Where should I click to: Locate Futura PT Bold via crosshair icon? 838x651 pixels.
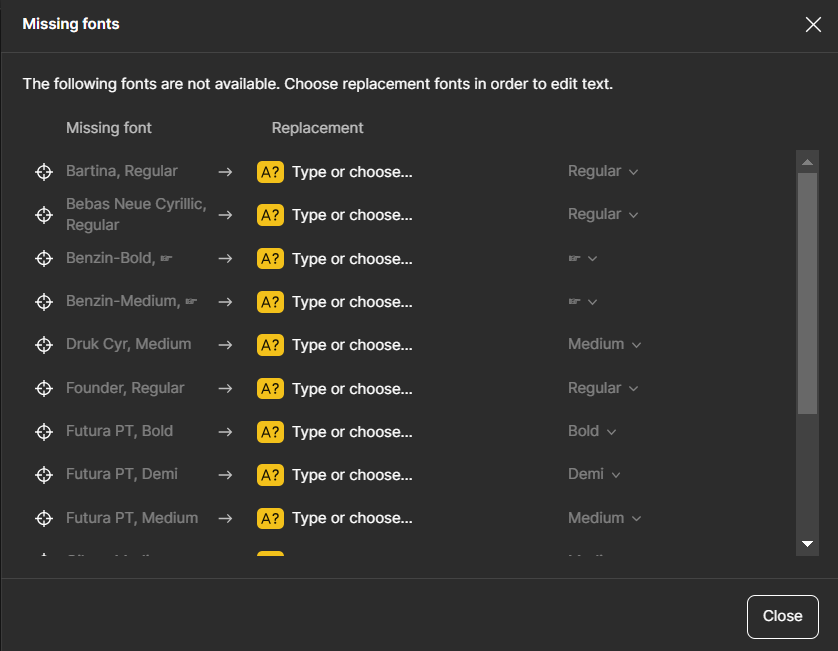pos(44,432)
